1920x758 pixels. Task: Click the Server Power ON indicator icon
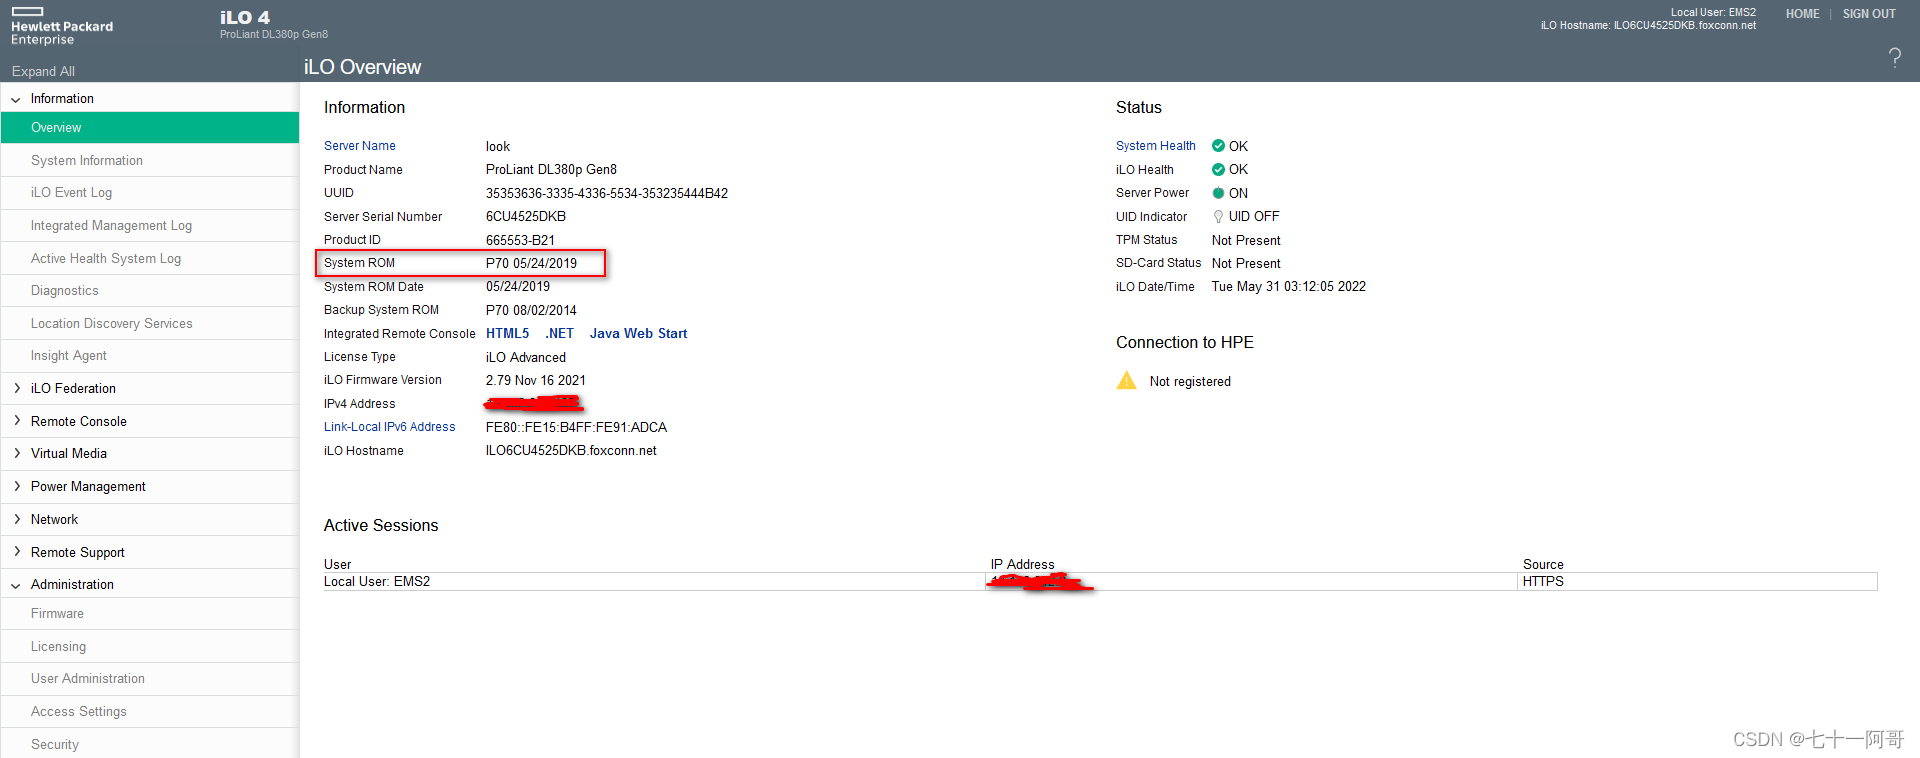click(1218, 193)
